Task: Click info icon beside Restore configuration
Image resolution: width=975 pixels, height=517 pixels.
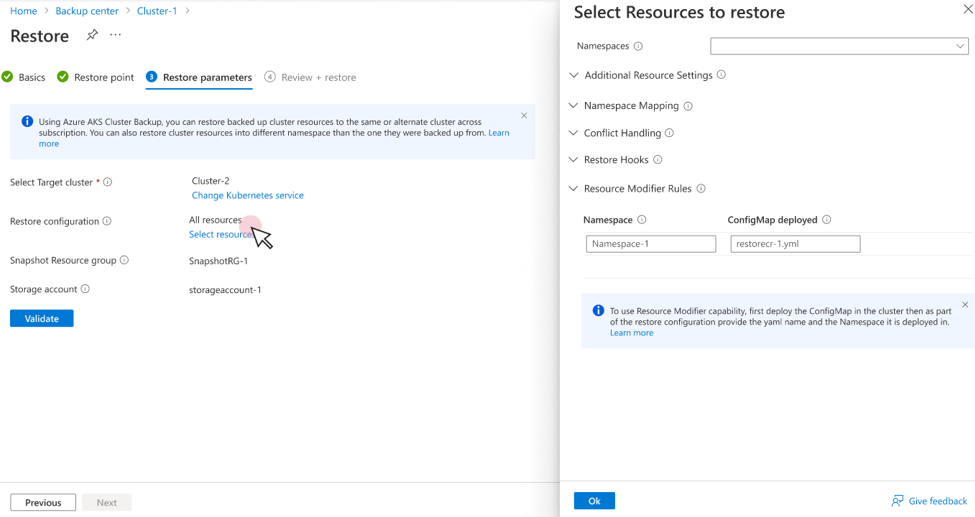Action: point(107,221)
